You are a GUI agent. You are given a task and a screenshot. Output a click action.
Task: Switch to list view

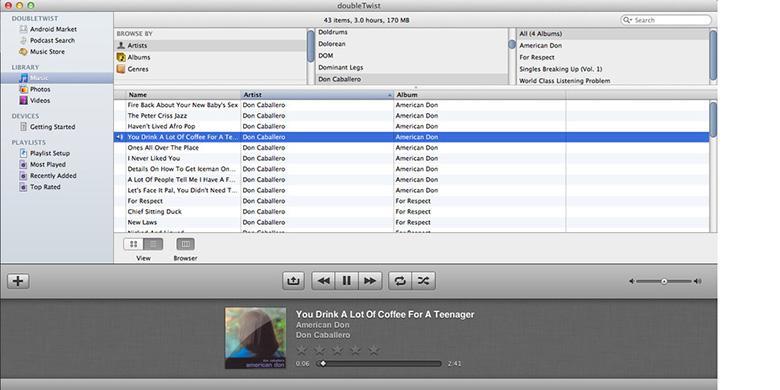[153, 244]
